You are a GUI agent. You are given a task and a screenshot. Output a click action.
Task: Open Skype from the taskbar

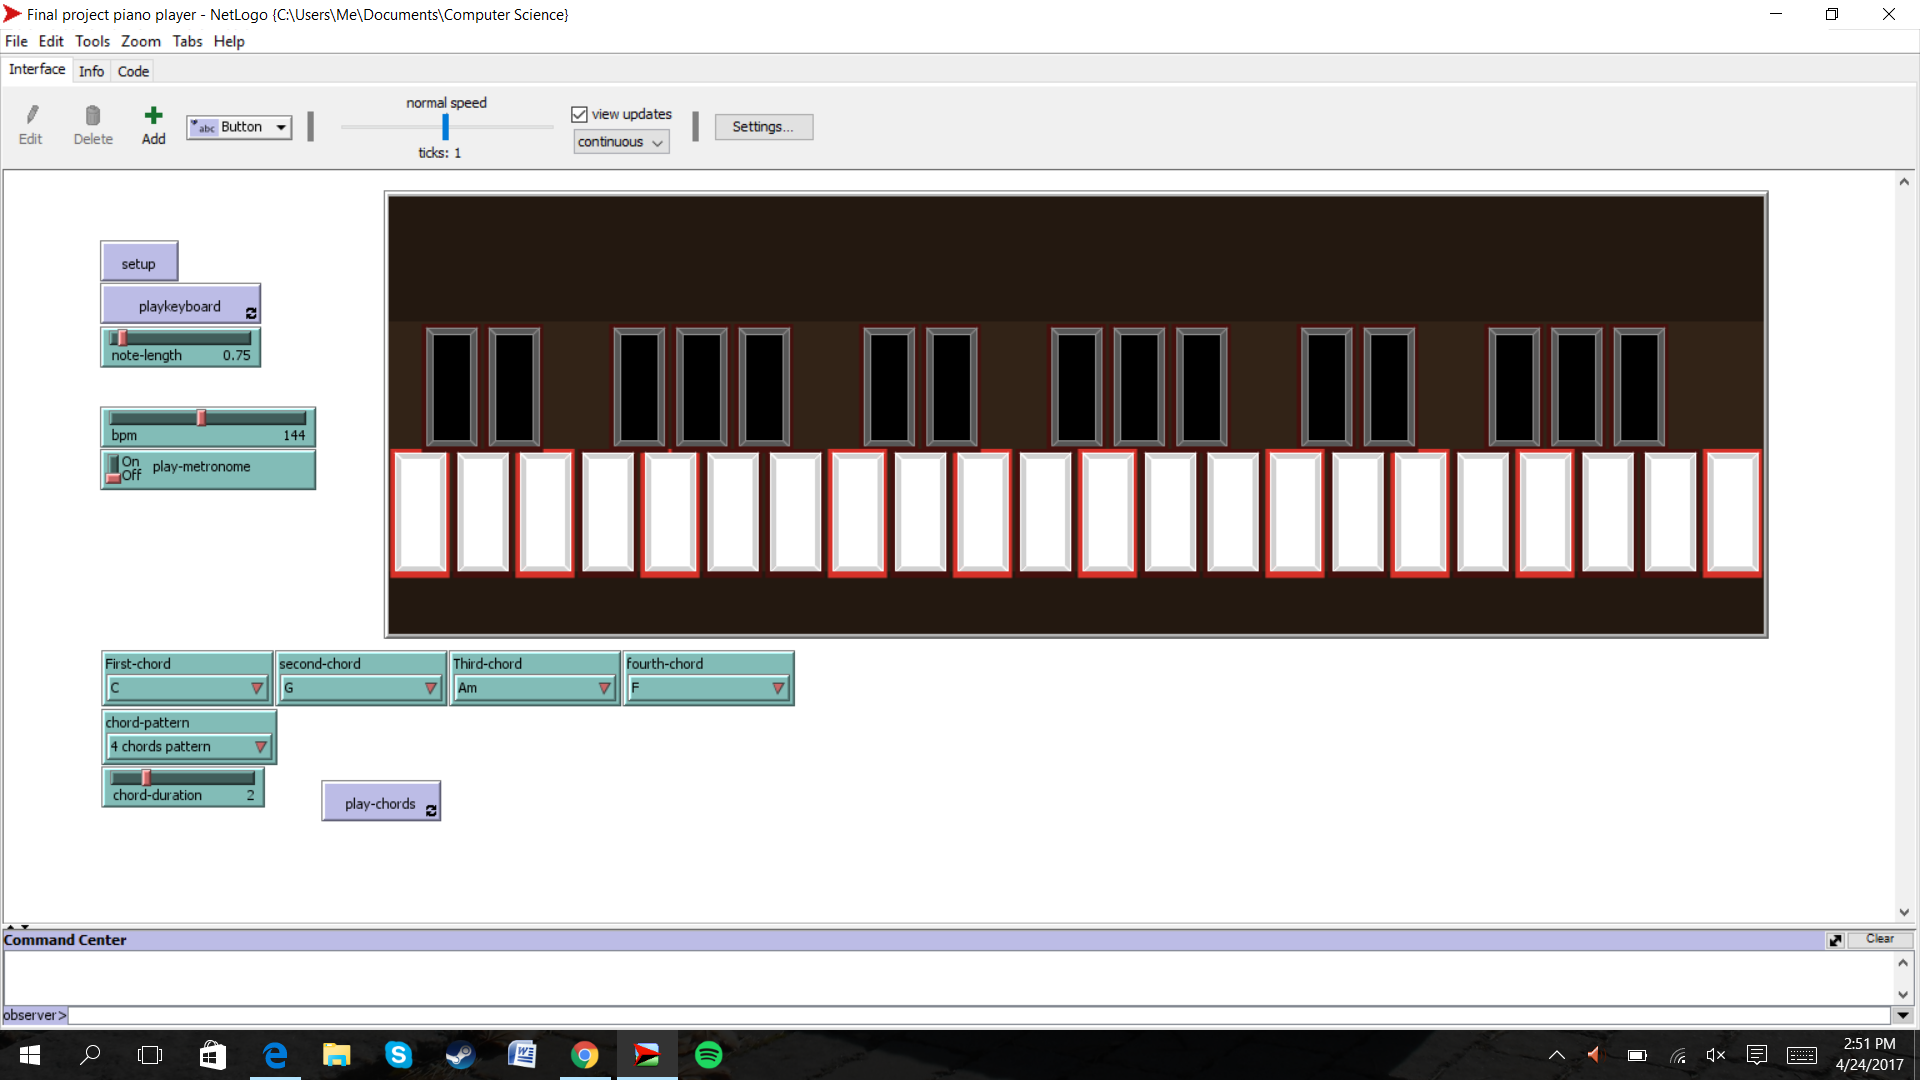click(398, 1055)
